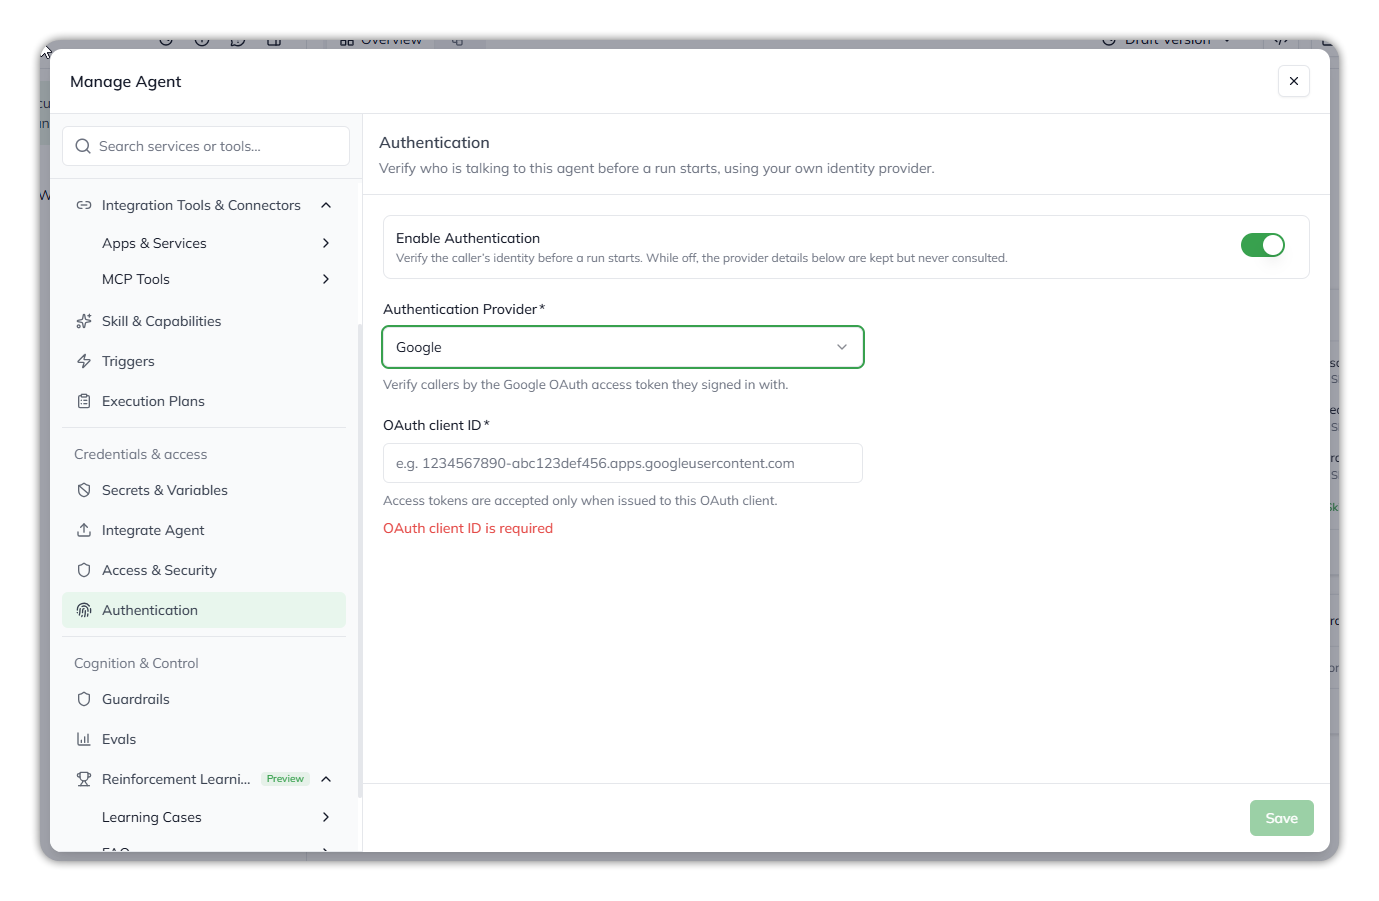This screenshot has height=901, width=1379.
Task: Save the authentication settings
Action: pos(1282,818)
